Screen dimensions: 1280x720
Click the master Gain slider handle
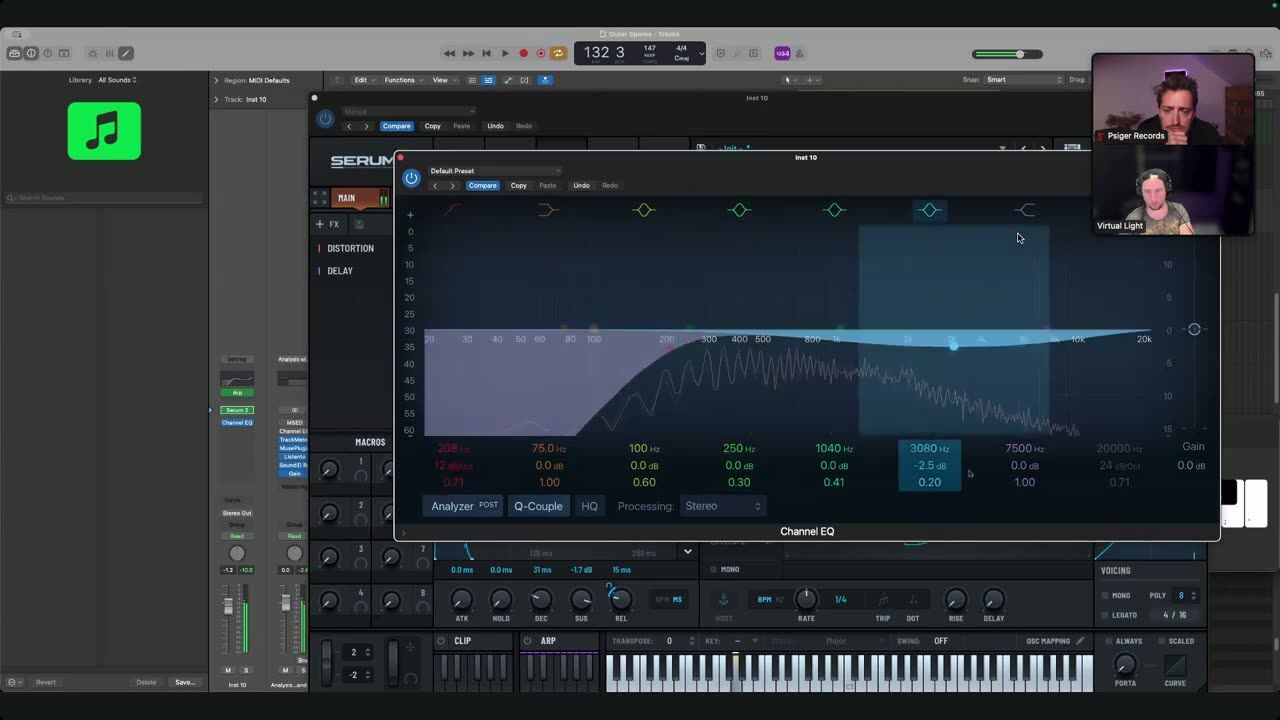coord(1194,329)
